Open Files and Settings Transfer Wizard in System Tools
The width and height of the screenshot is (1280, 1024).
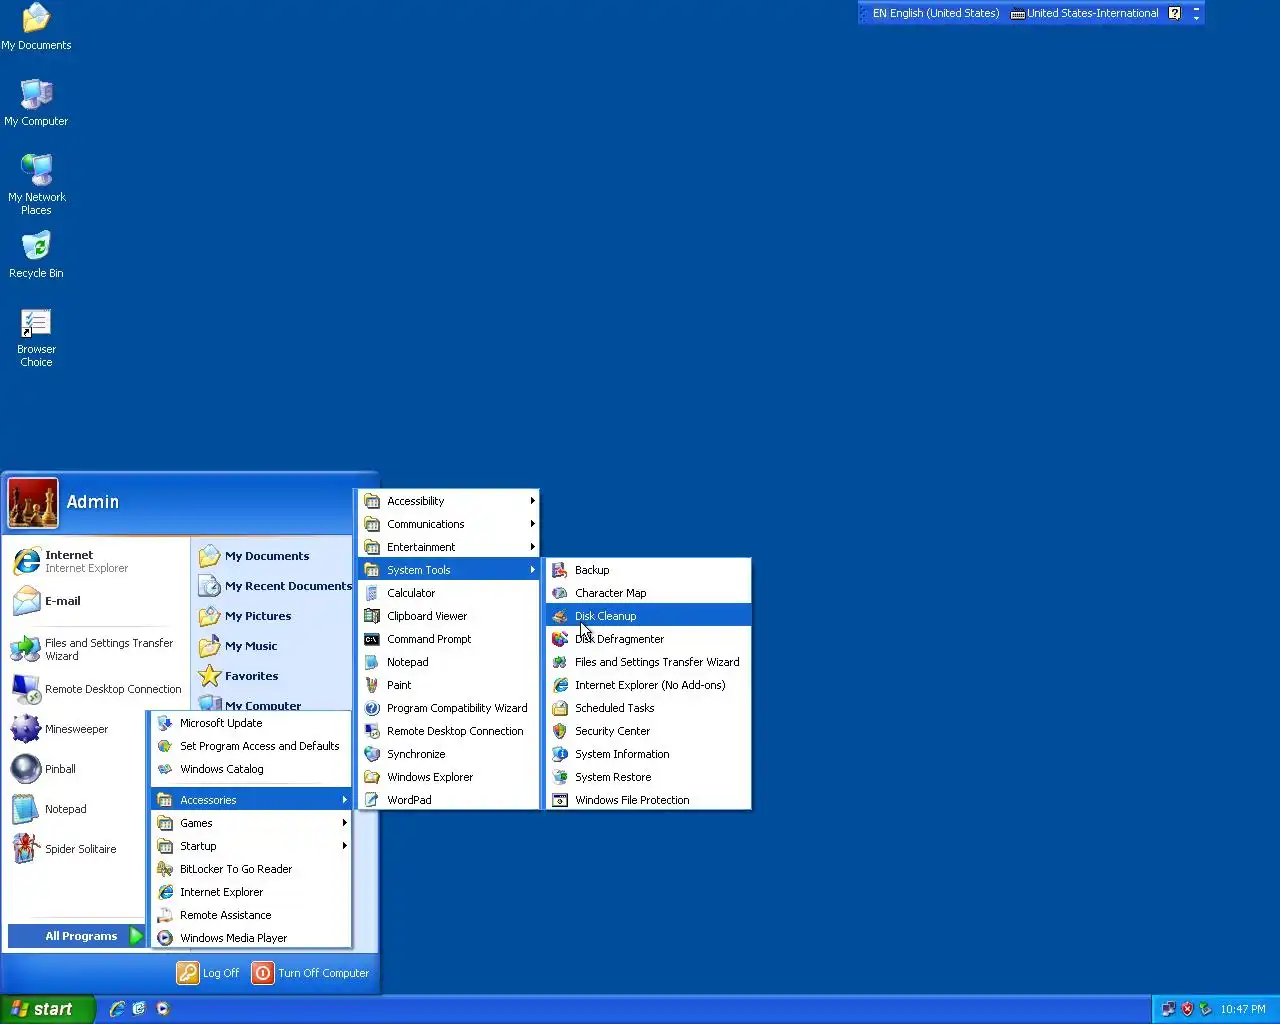(648, 662)
